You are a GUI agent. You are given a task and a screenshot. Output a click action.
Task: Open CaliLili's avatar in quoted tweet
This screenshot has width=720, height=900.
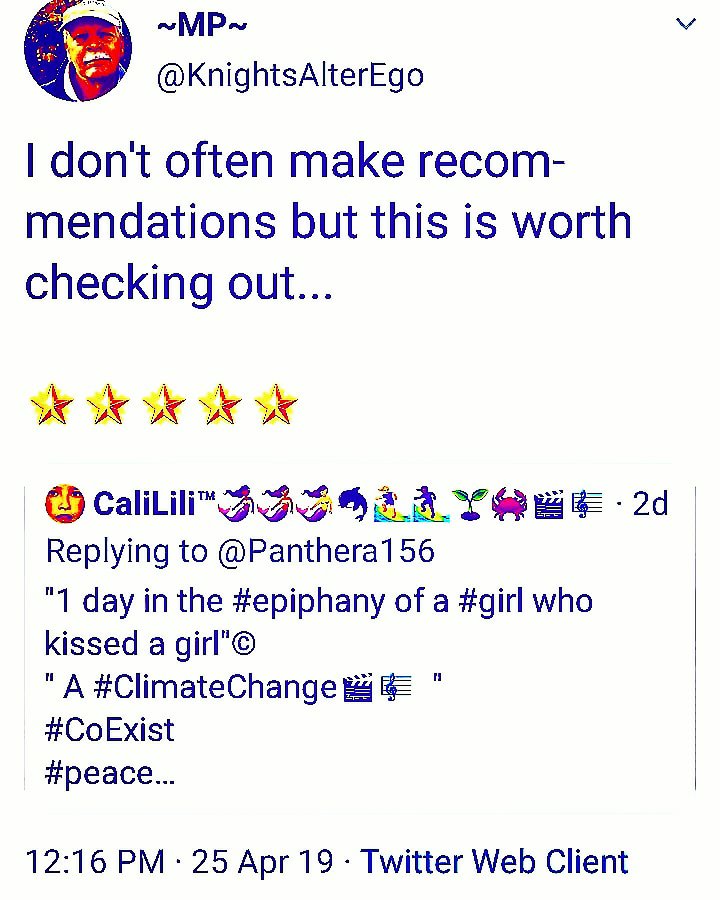(x=65, y=503)
